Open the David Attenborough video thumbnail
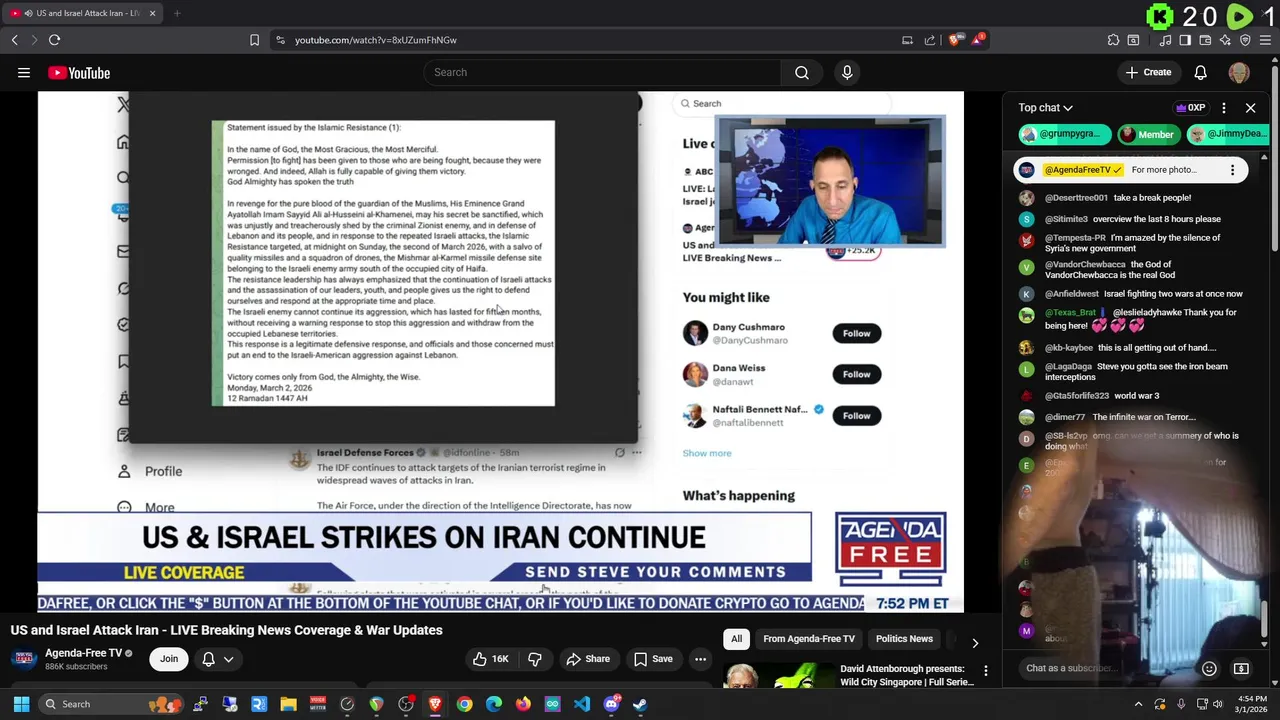 pyautogui.click(x=779, y=675)
